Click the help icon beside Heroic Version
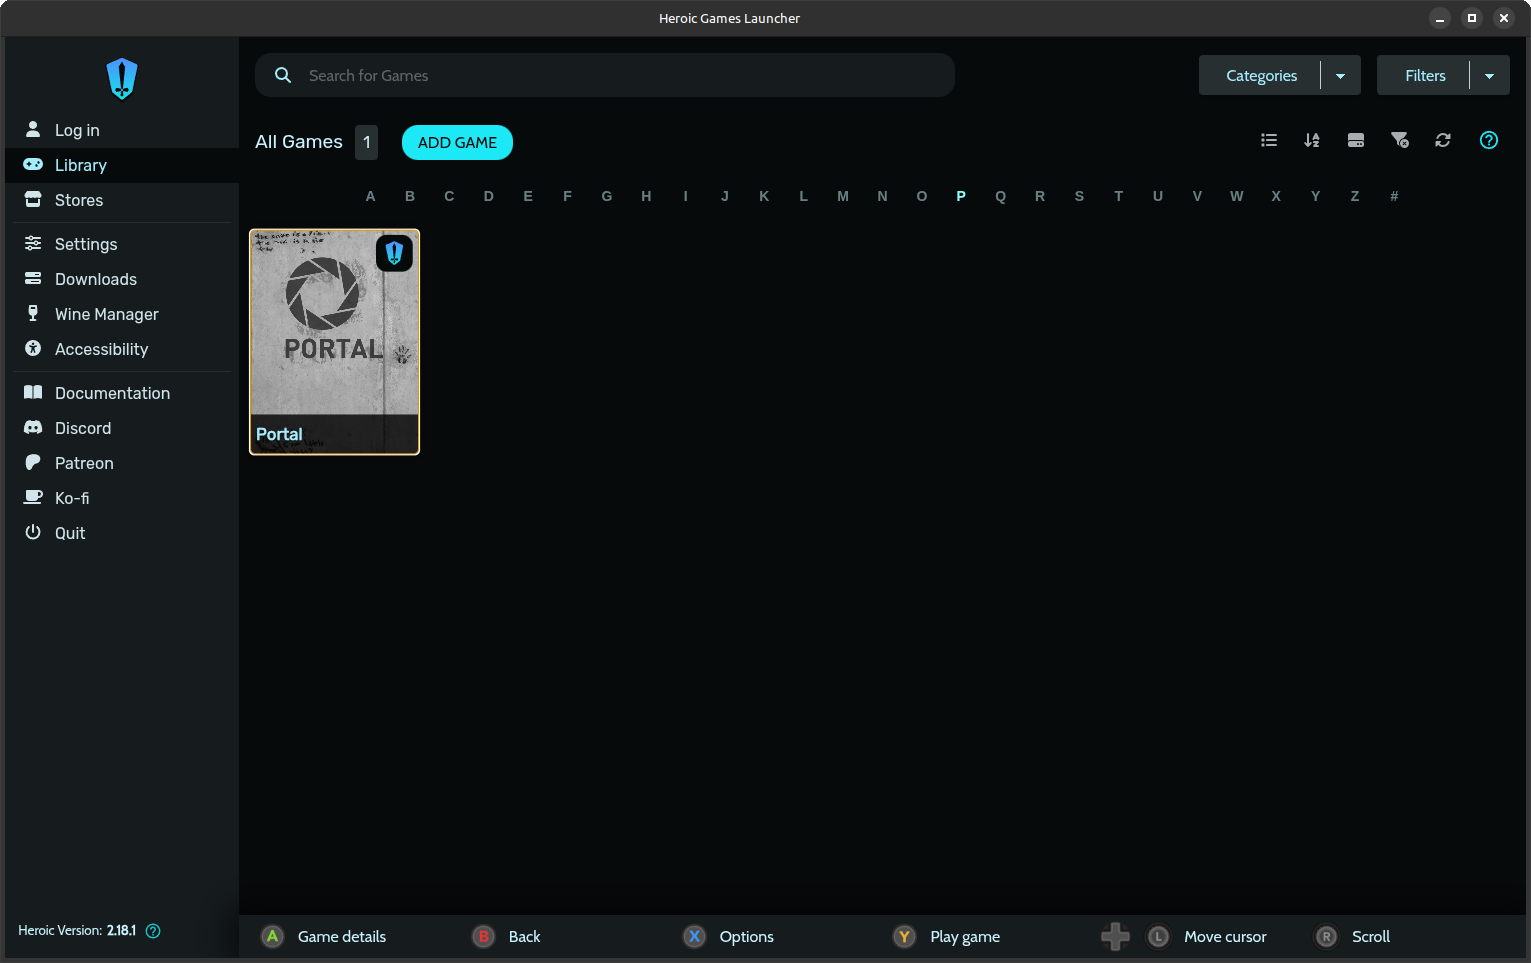This screenshot has height=963, width=1531. [x=153, y=931]
